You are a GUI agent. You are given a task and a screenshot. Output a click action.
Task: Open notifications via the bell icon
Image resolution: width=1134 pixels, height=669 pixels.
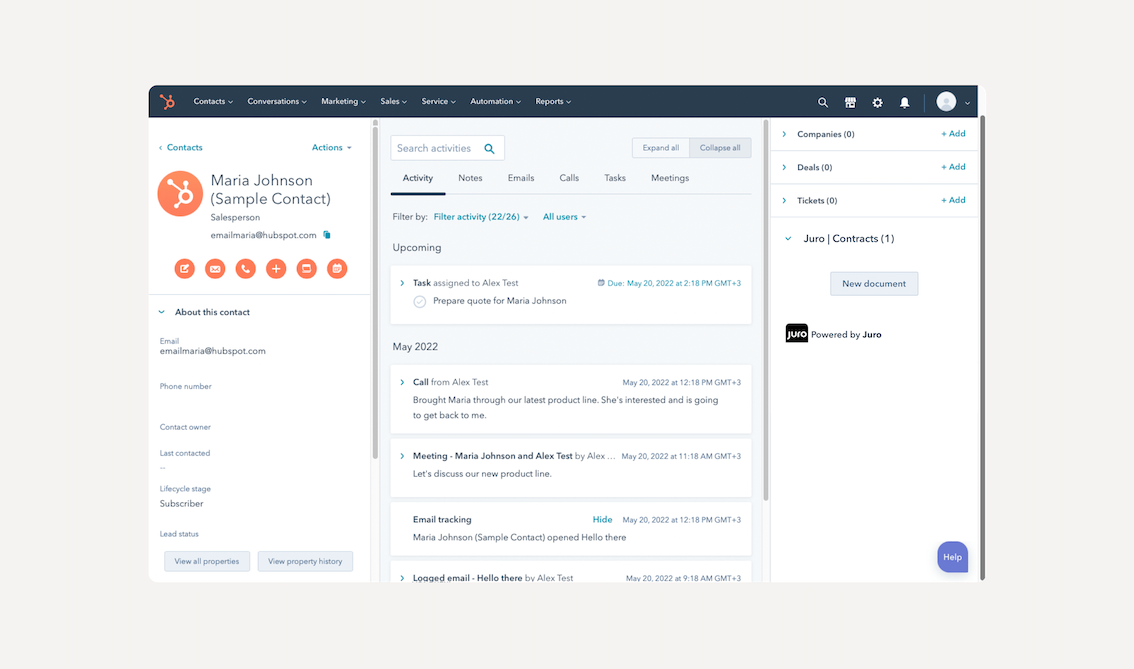click(x=904, y=101)
